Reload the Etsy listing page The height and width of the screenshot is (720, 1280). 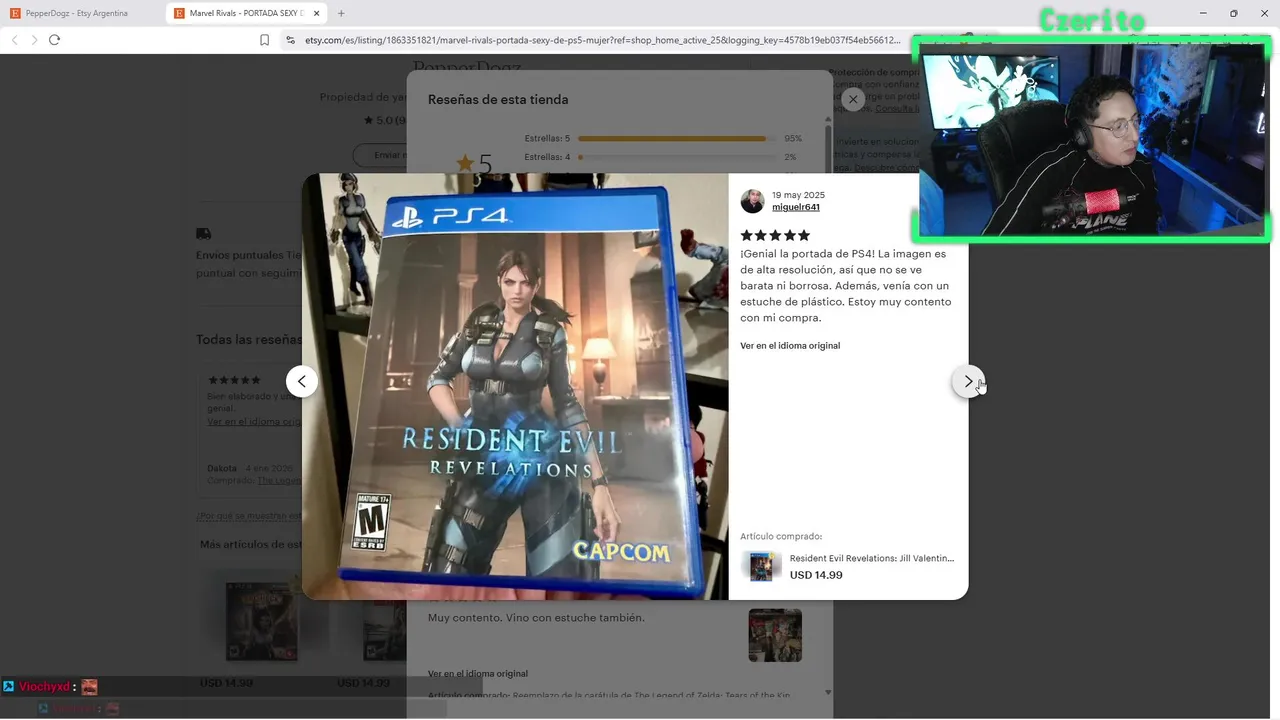(54, 40)
